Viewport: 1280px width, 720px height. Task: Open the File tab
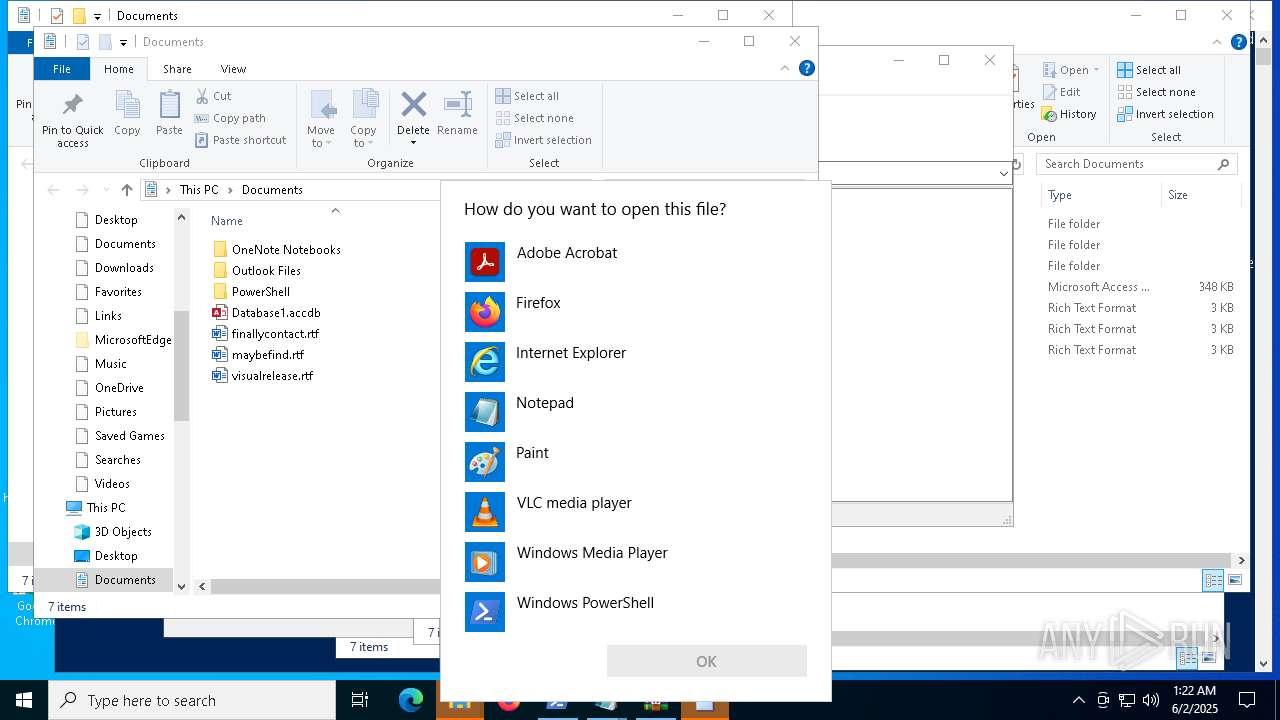(62, 69)
